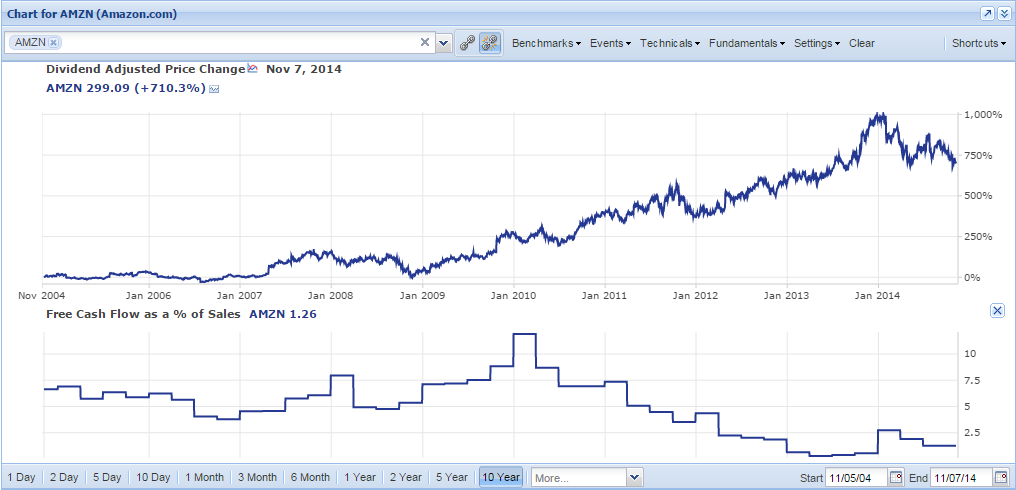Close the Free Cash Flow panel
The image size is (1016, 490).
[x=998, y=311]
